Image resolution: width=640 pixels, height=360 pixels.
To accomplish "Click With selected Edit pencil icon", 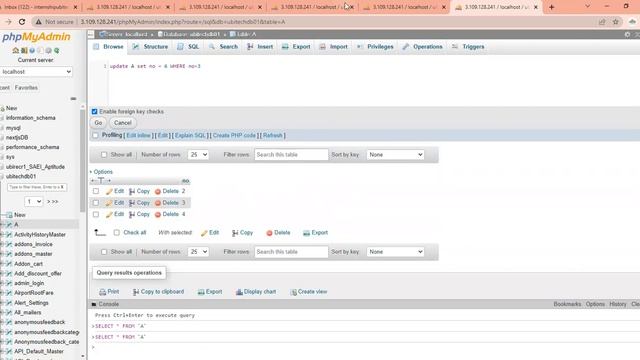I will point(204,233).
